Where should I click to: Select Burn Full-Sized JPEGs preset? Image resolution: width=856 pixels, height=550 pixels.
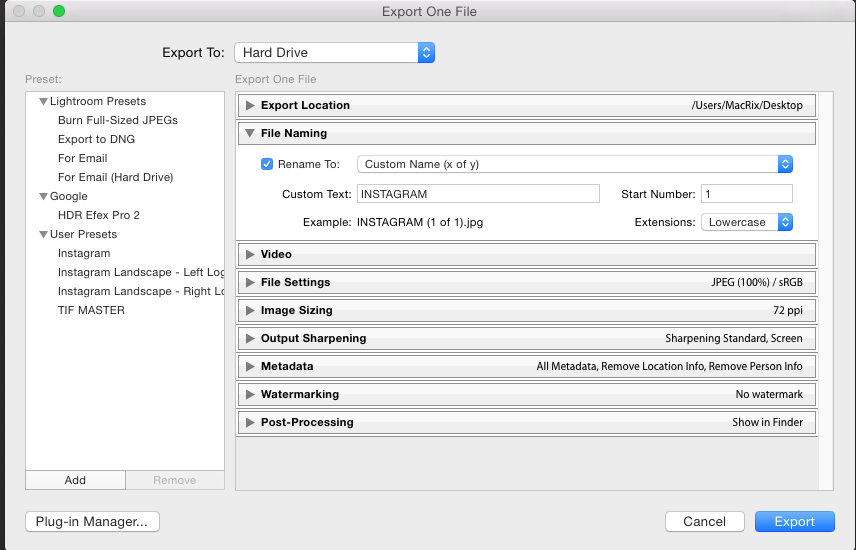[118, 120]
